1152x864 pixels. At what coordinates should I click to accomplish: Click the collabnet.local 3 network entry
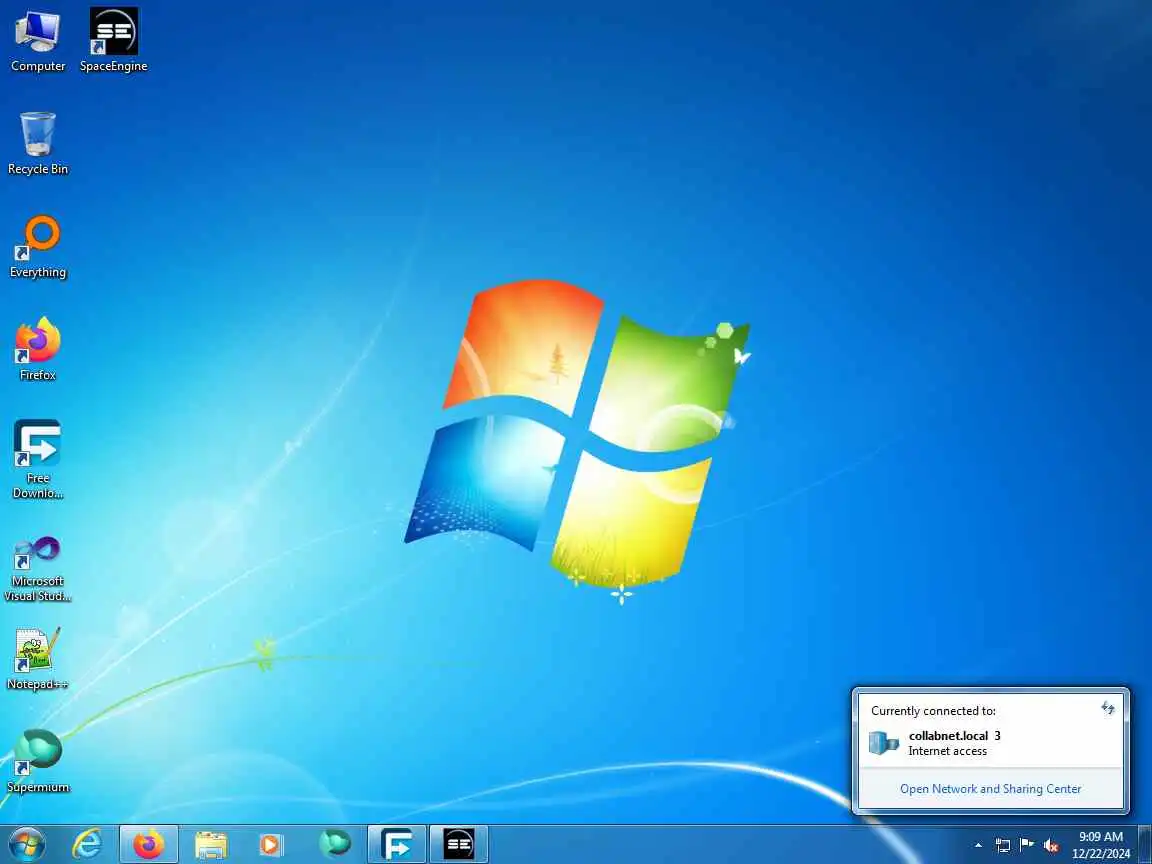[x=990, y=743]
